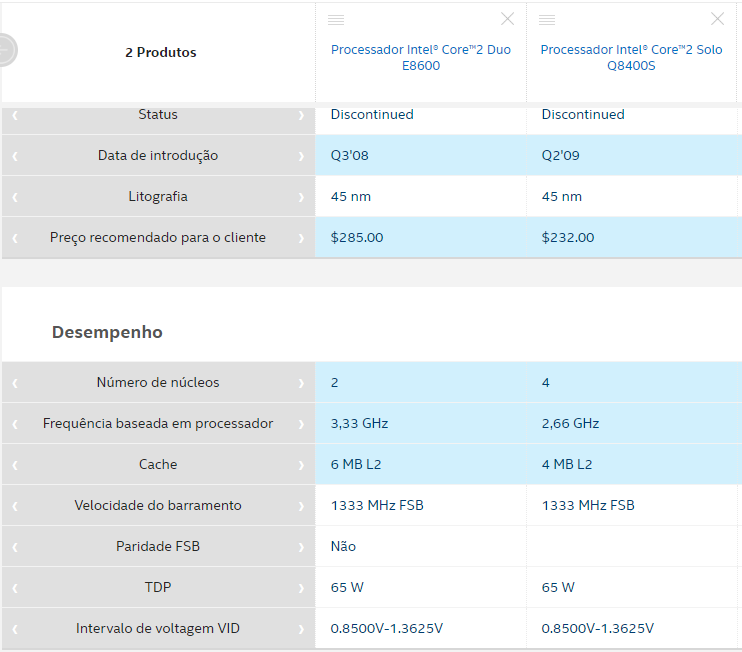
Task: Select the Data de introdução label
Action: [x=158, y=155]
